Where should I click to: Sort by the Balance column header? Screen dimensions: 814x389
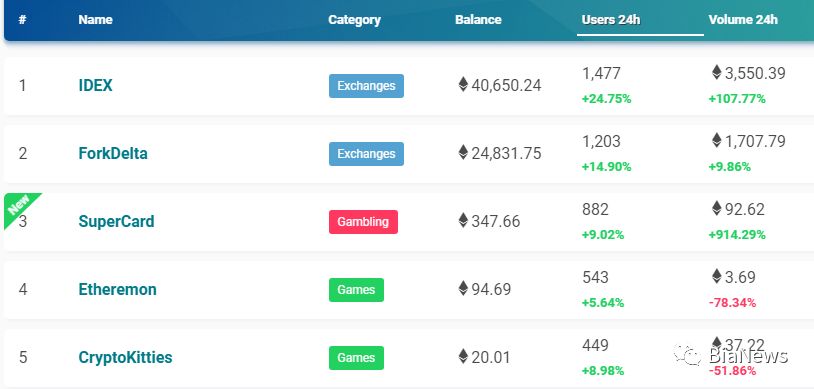point(478,20)
